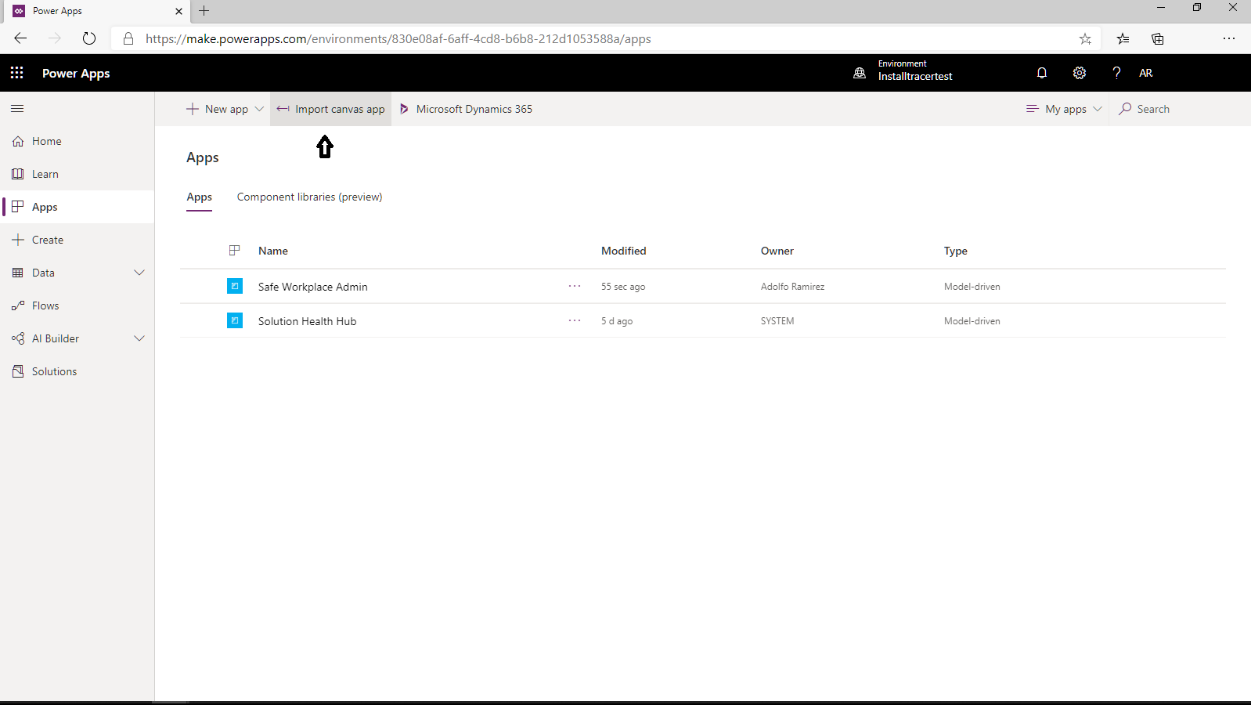This screenshot has height=705, width=1251.
Task: Click Import canvas app button
Action: (330, 109)
